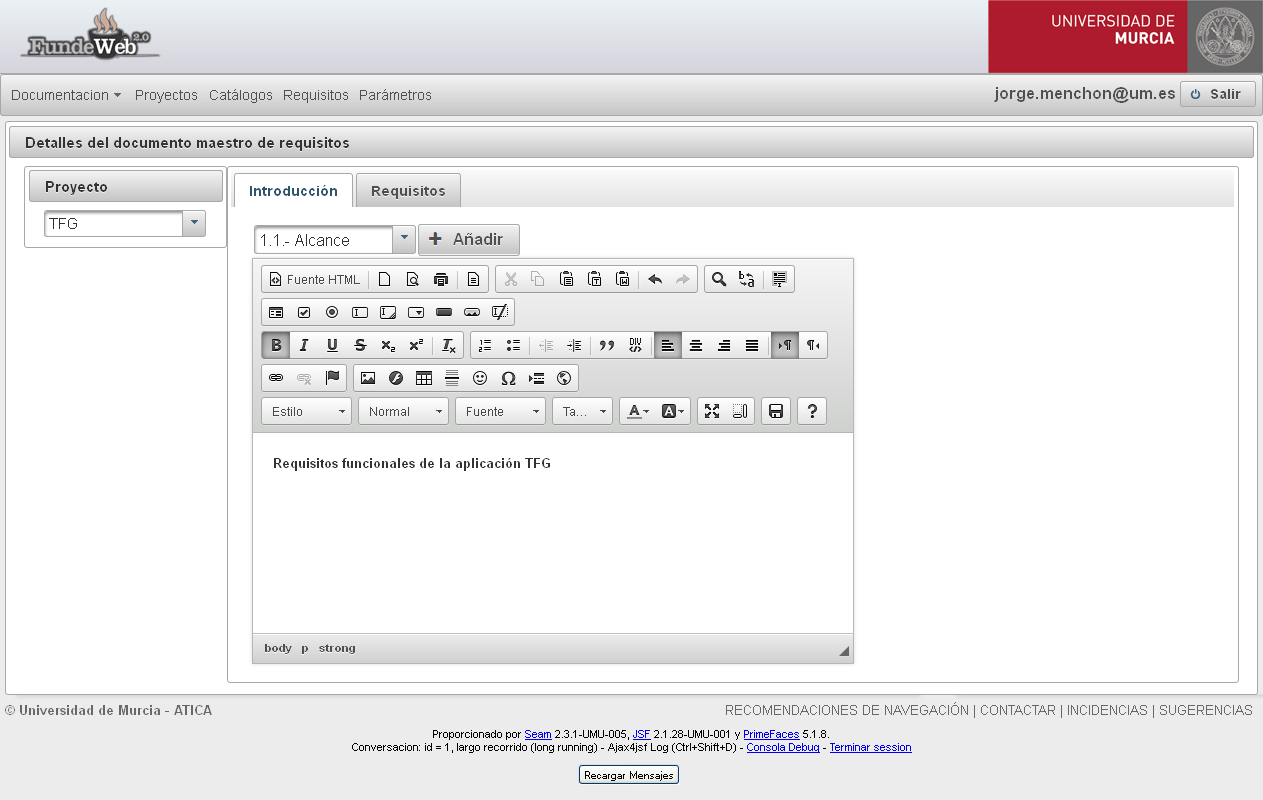Open the font size Ta... dropdown
The width and height of the screenshot is (1263, 800).
point(582,411)
